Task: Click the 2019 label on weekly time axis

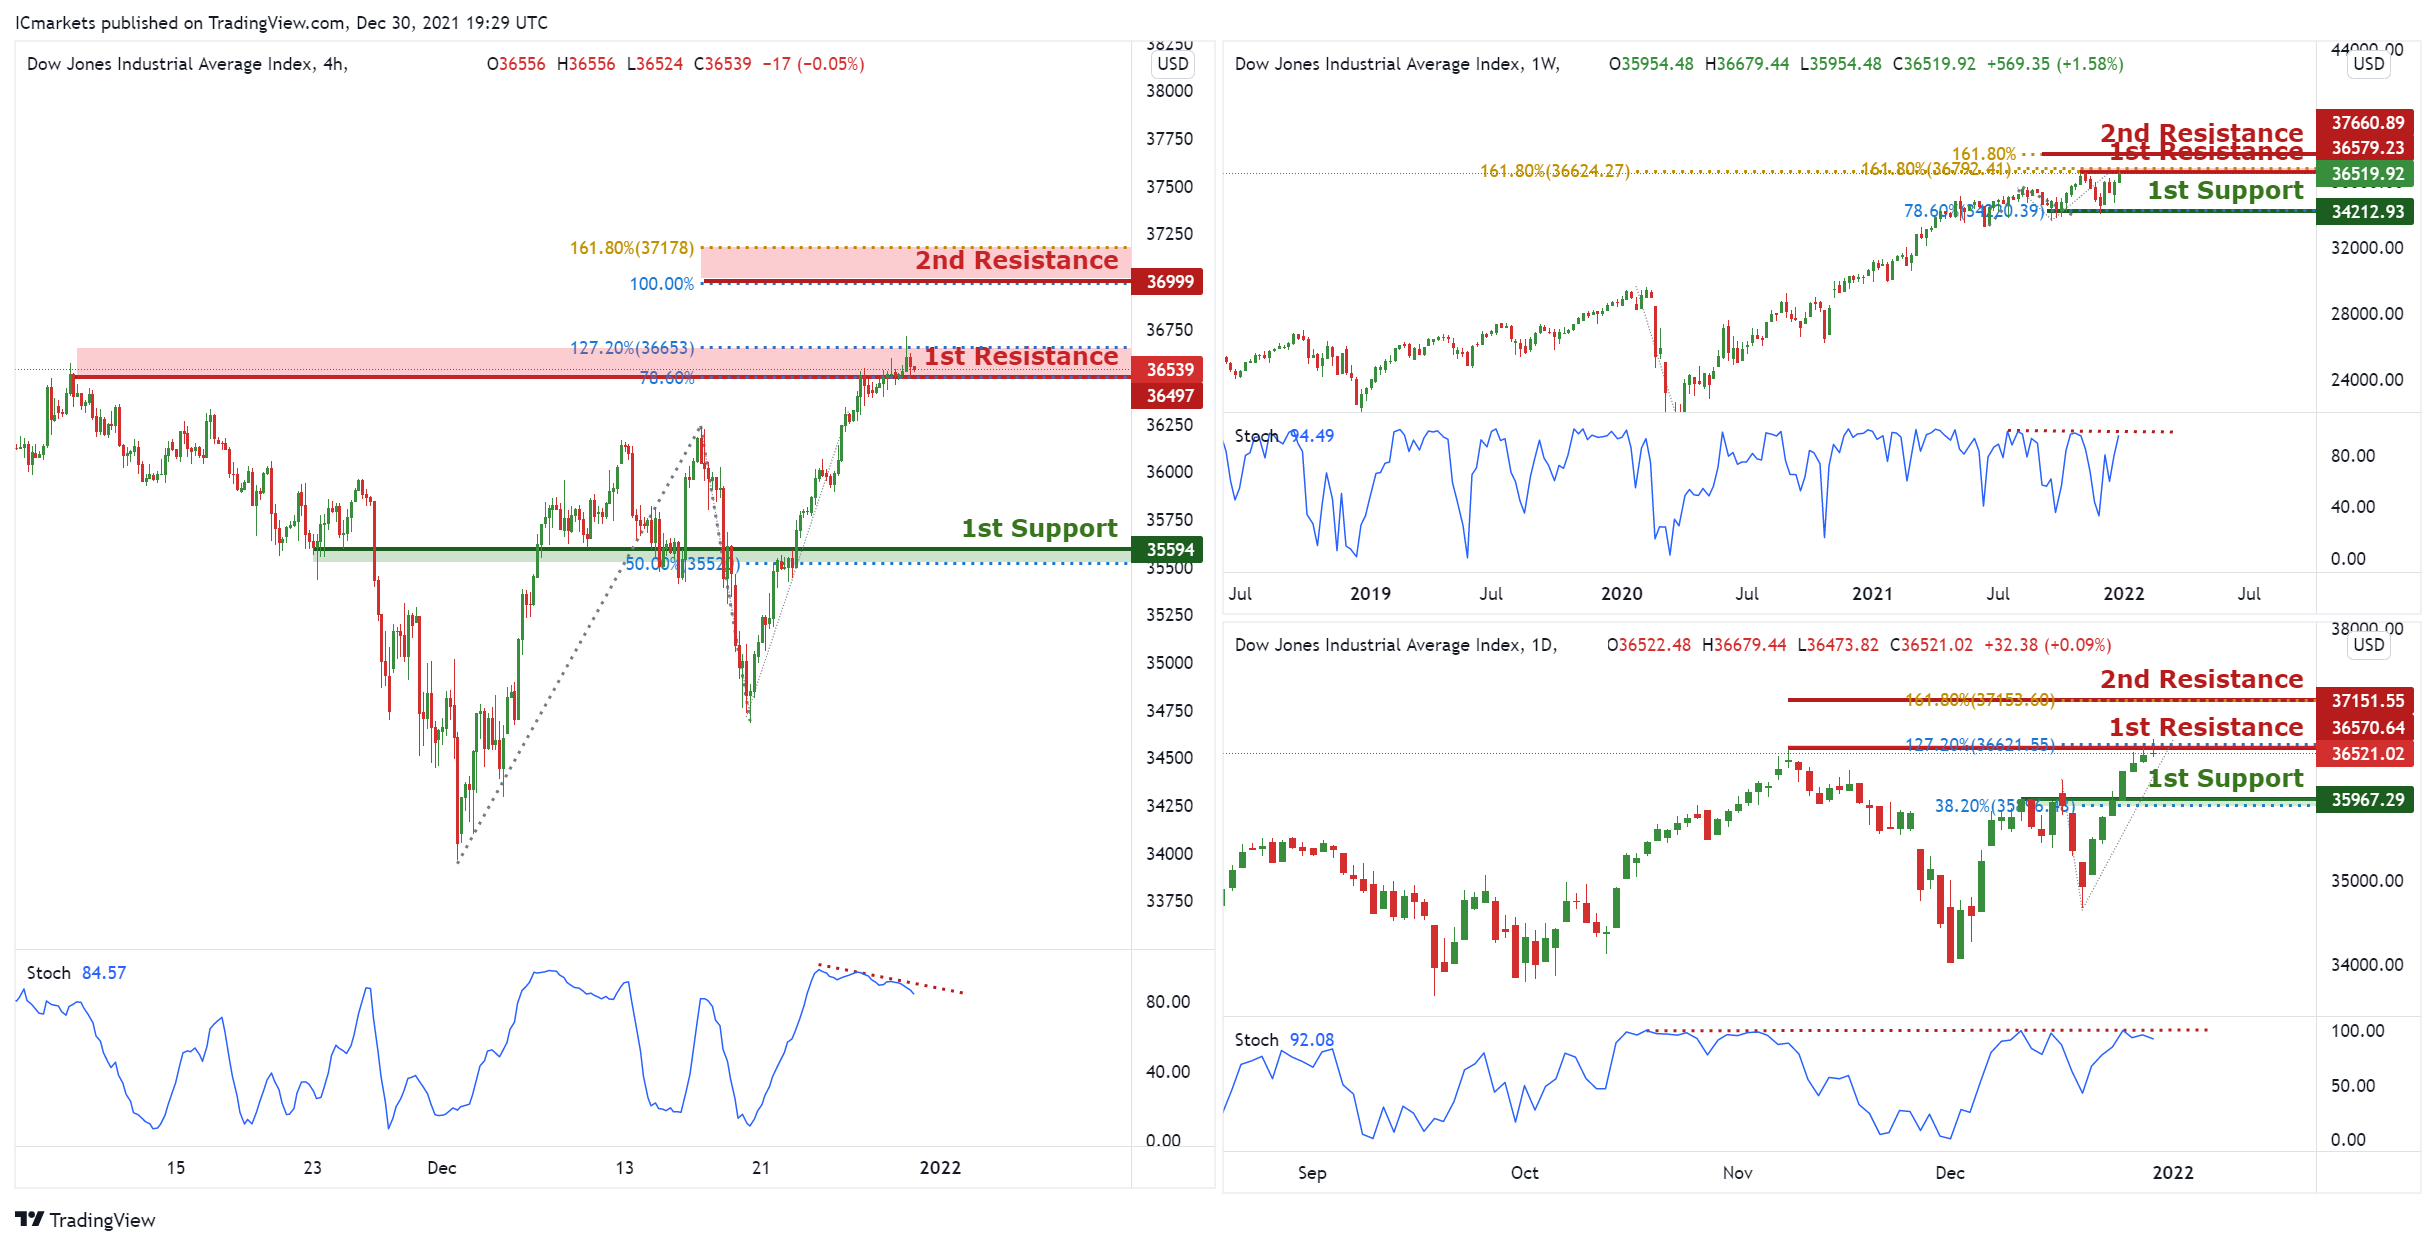Action: point(1370,594)
